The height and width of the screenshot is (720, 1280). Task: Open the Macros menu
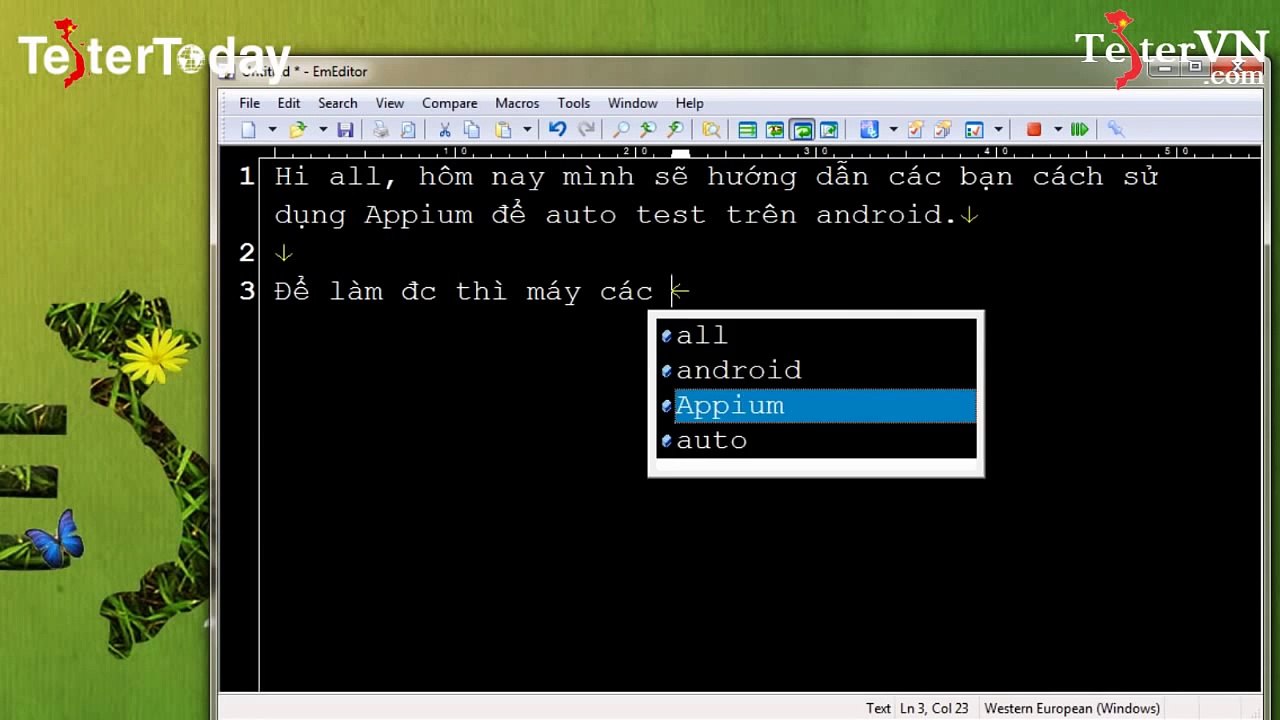point(517,103)
